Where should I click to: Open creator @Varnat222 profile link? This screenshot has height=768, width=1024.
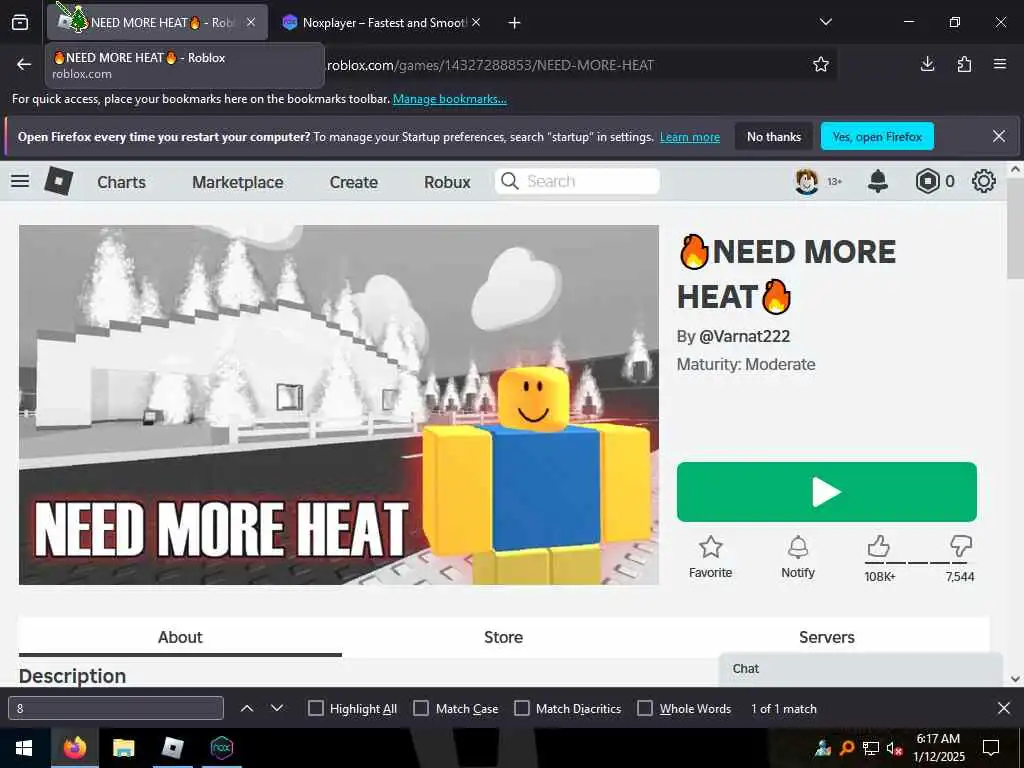point(744,336)
